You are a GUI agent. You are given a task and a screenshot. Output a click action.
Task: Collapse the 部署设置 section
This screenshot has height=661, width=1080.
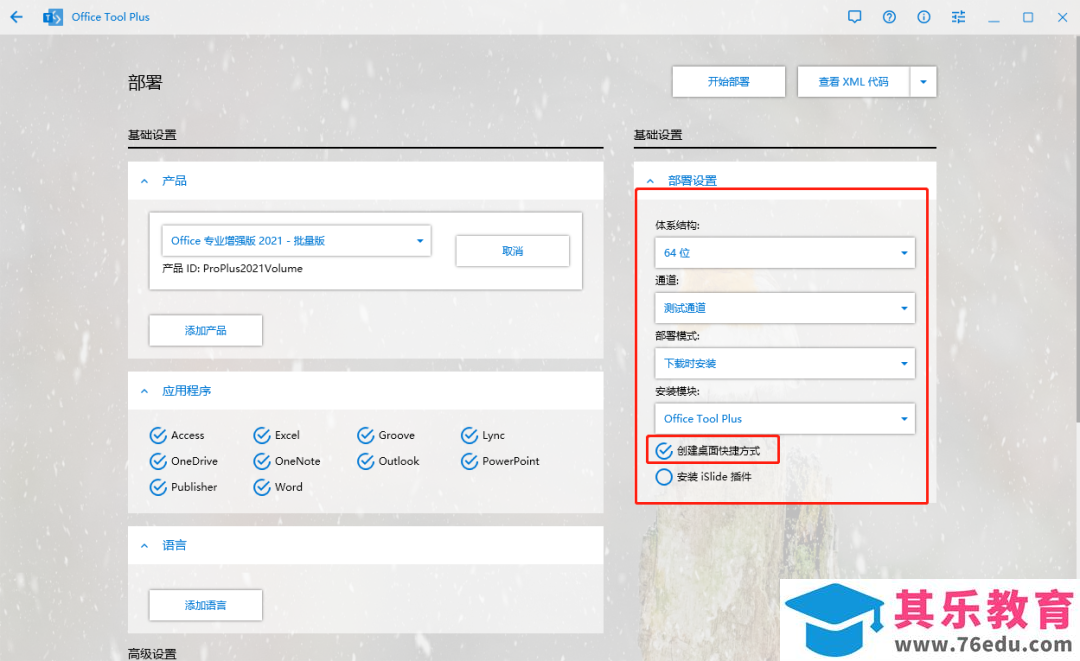pyautogui.click(x=650, y=181)
